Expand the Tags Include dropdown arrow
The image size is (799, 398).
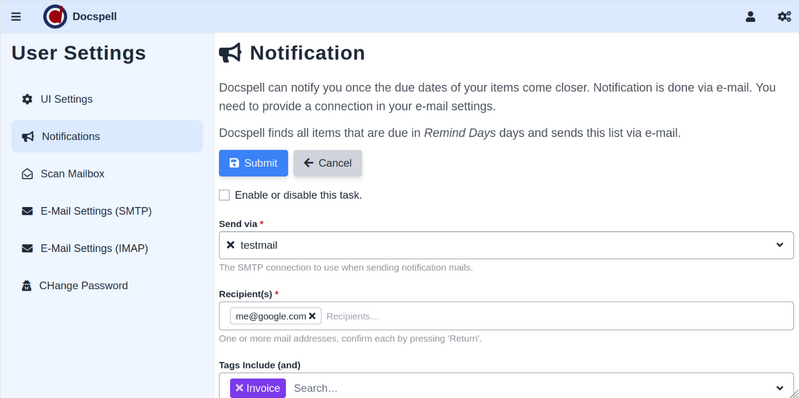(780, 388)
